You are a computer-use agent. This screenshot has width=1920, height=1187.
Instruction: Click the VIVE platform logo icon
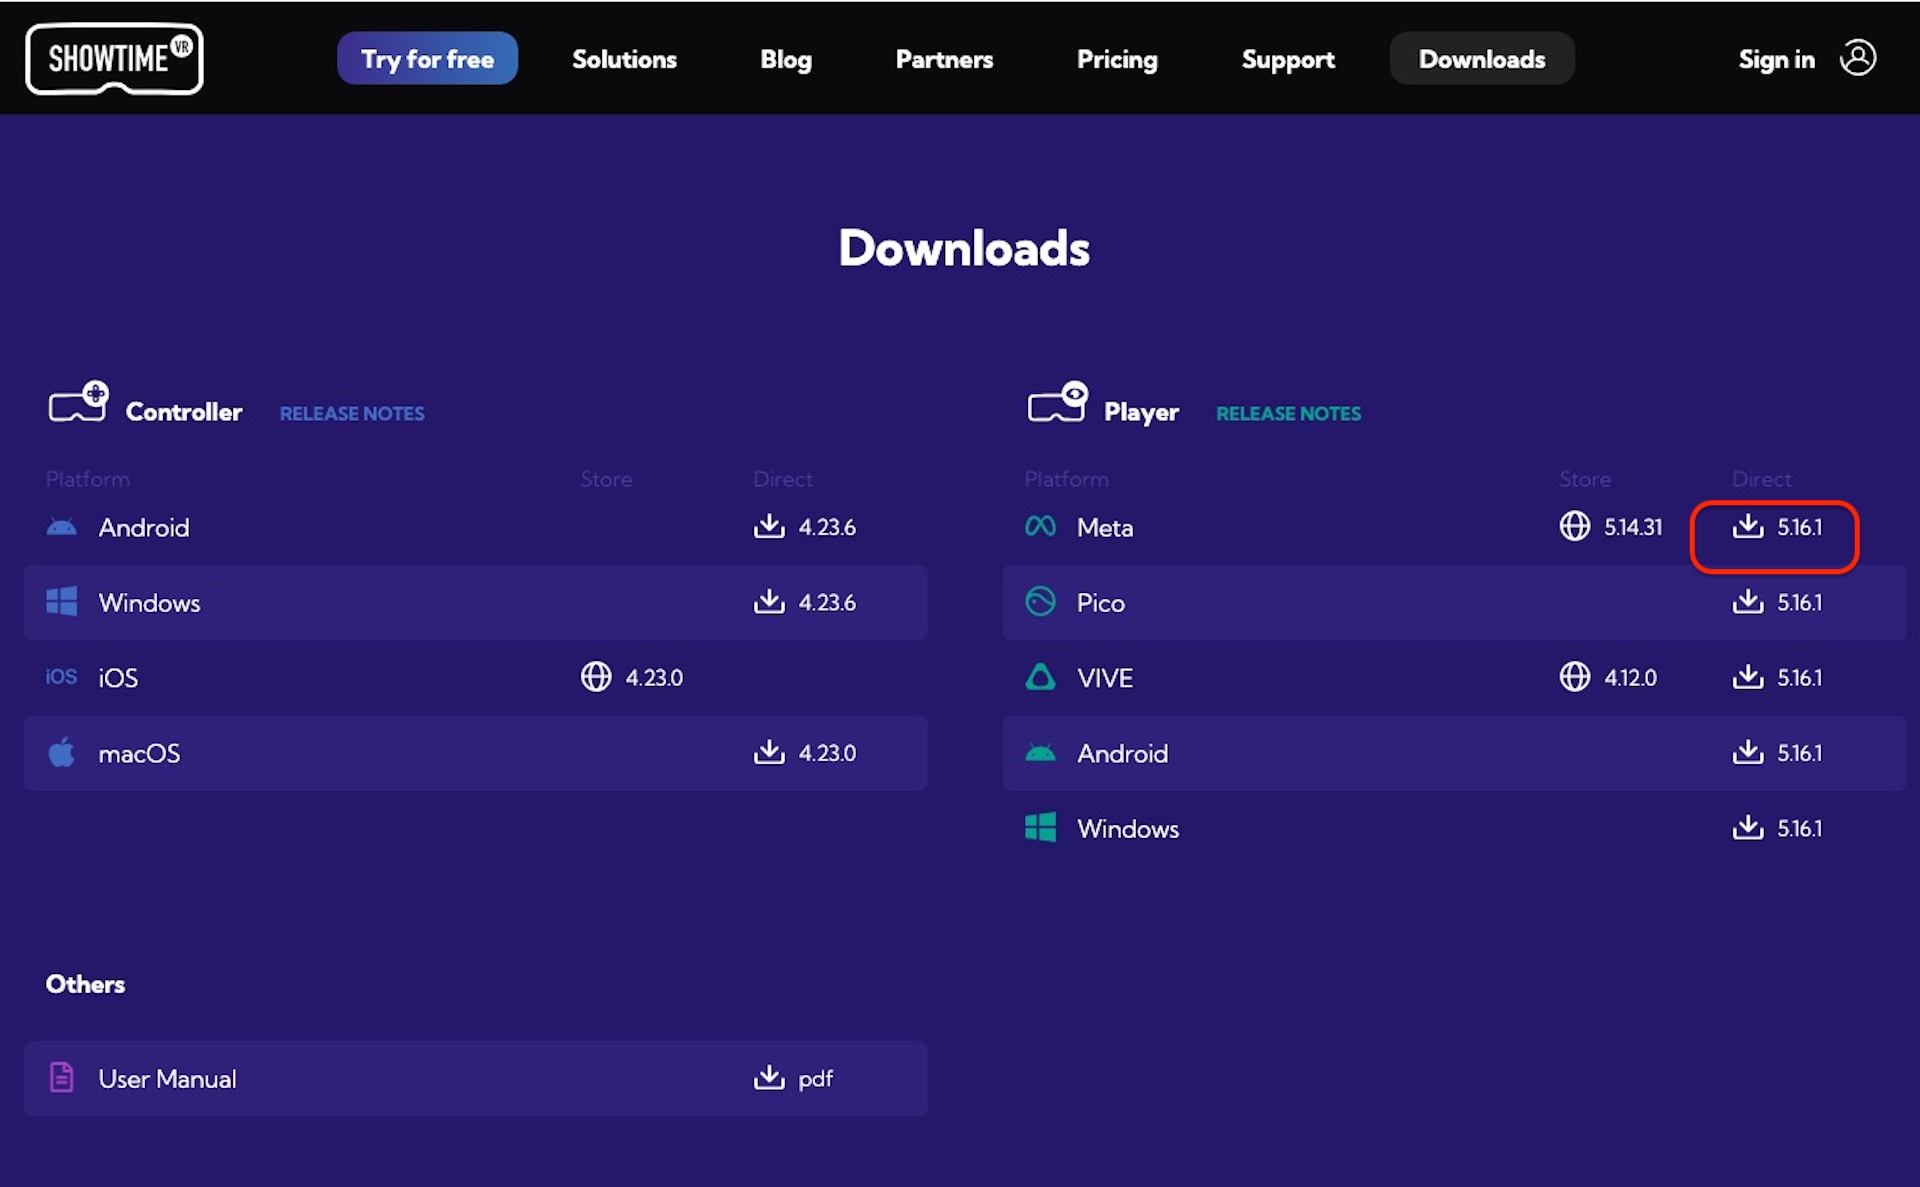1040,677
